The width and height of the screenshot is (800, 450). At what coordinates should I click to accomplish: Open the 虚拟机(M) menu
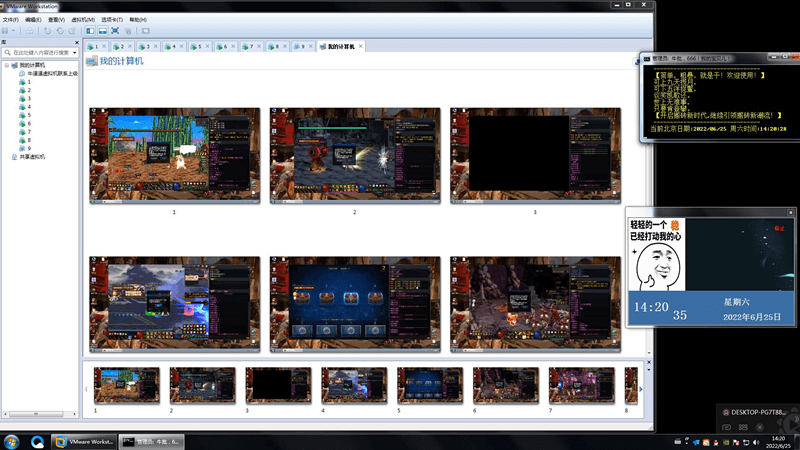[x=83, y=19]
